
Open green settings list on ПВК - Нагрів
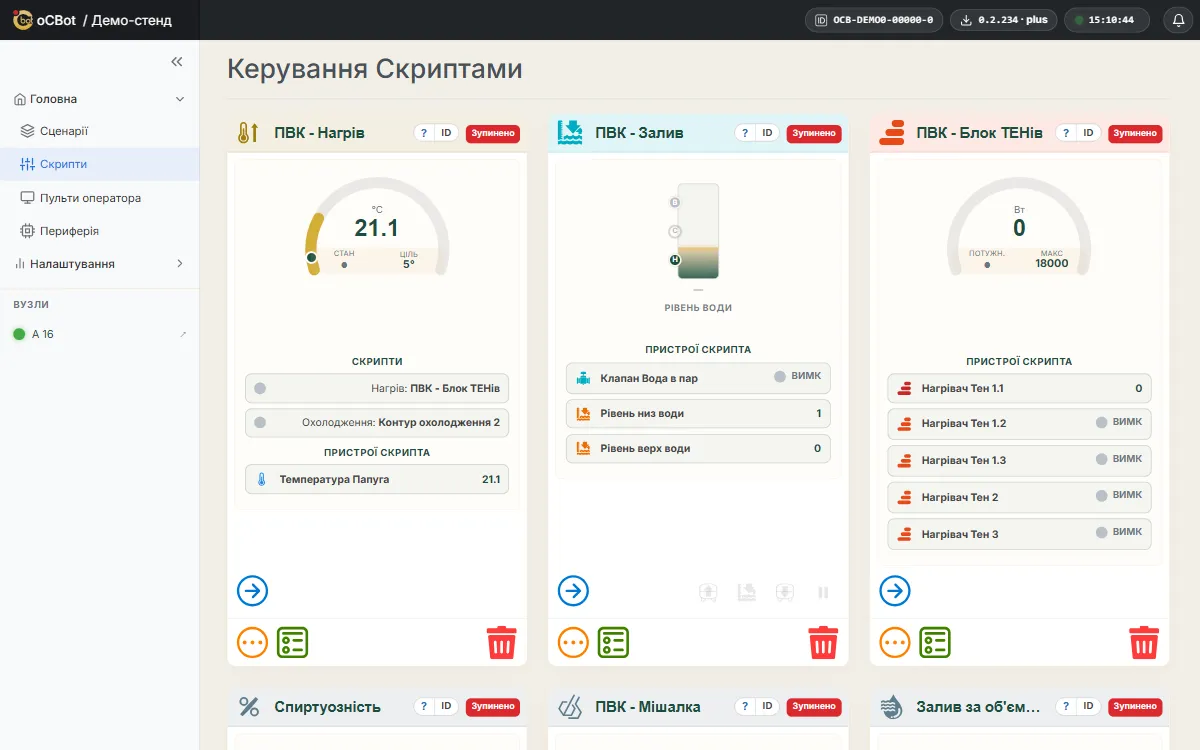292,642
